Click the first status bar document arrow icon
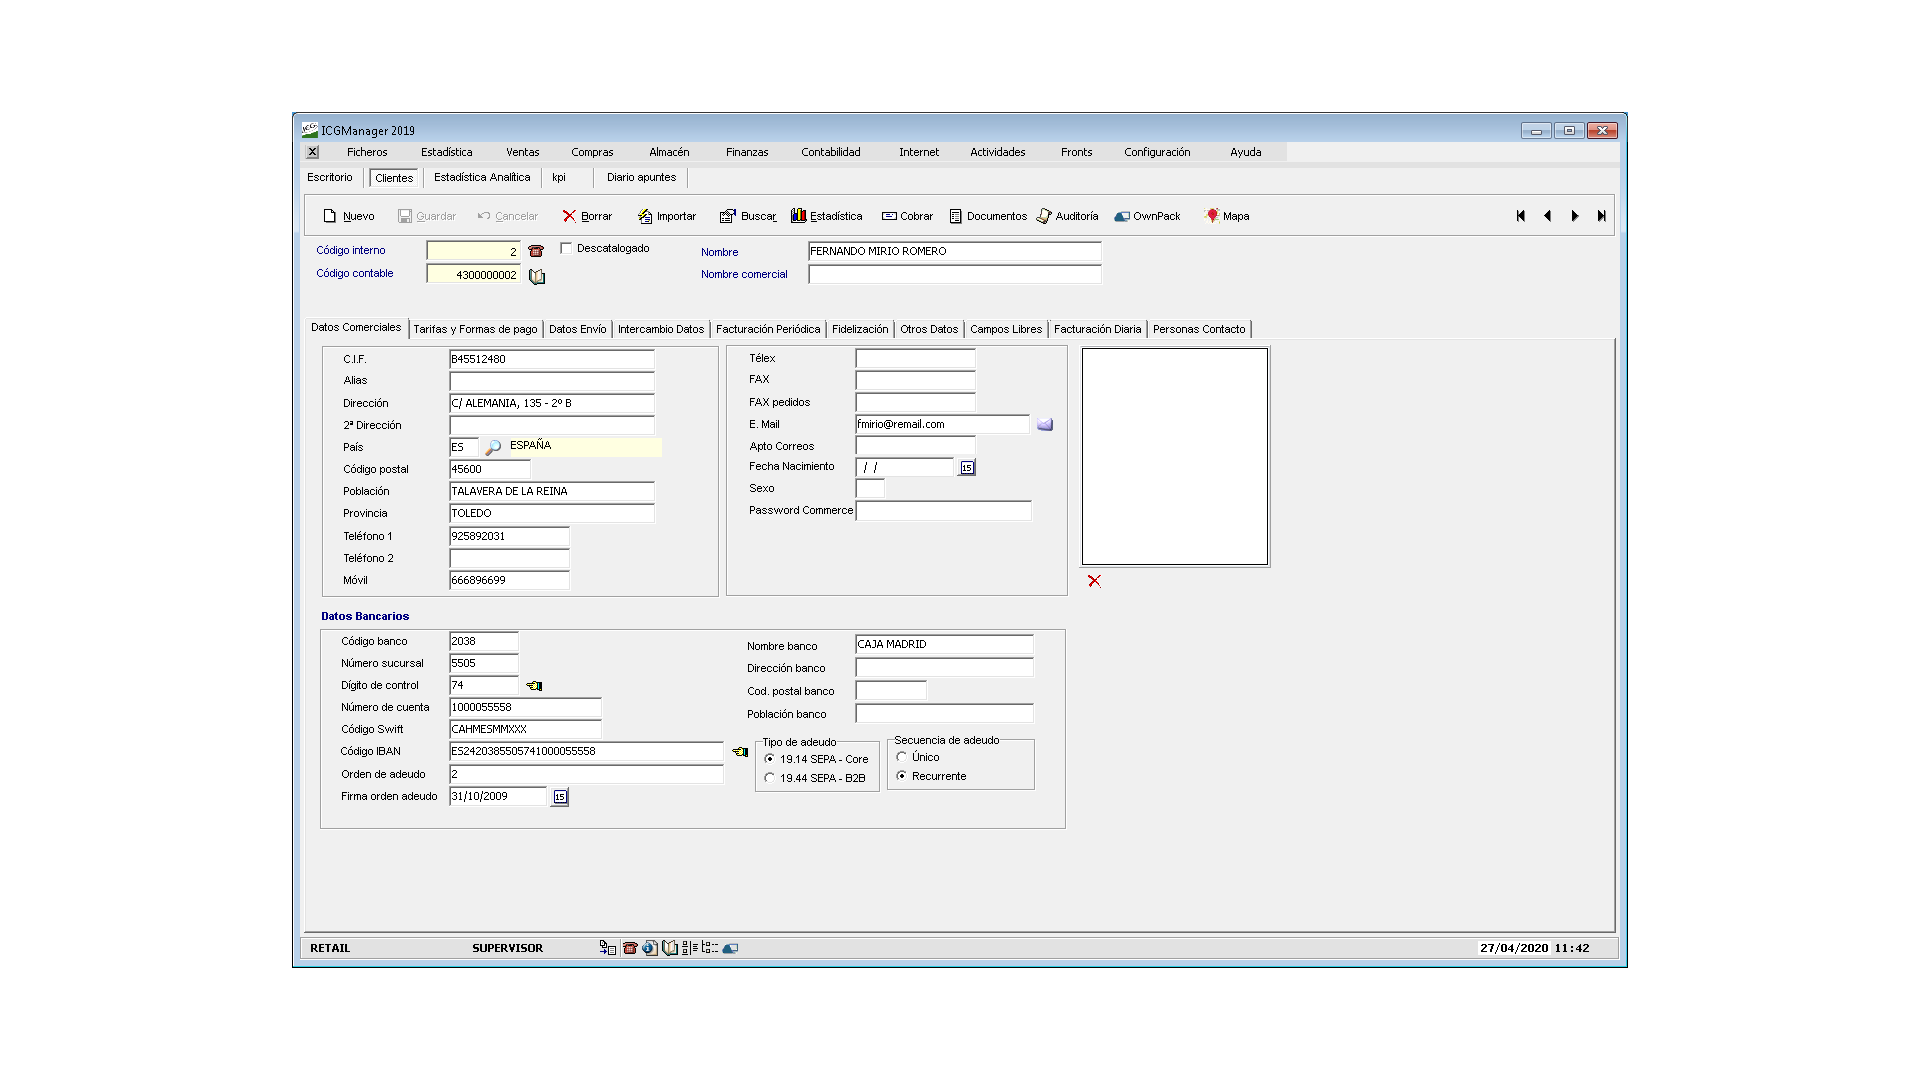 607,948
